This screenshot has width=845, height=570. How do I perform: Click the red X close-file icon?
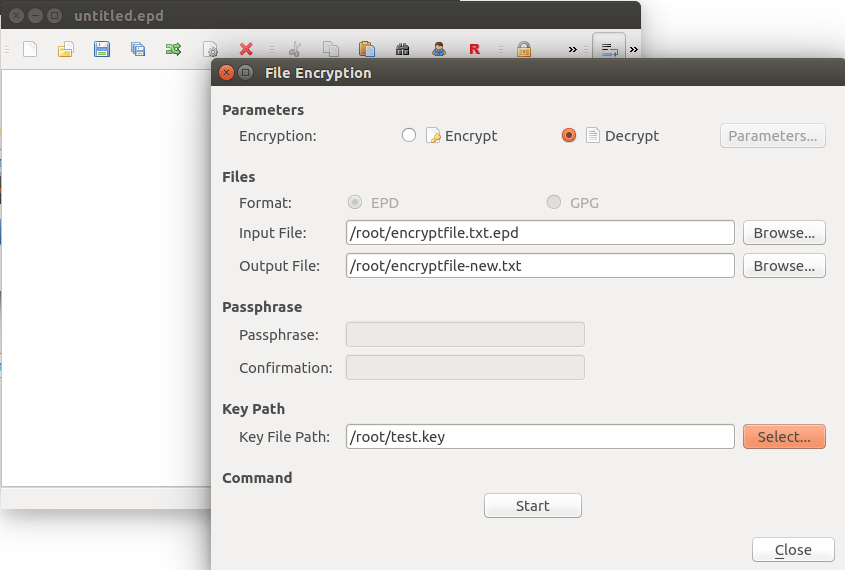click(x=246, y=48)
